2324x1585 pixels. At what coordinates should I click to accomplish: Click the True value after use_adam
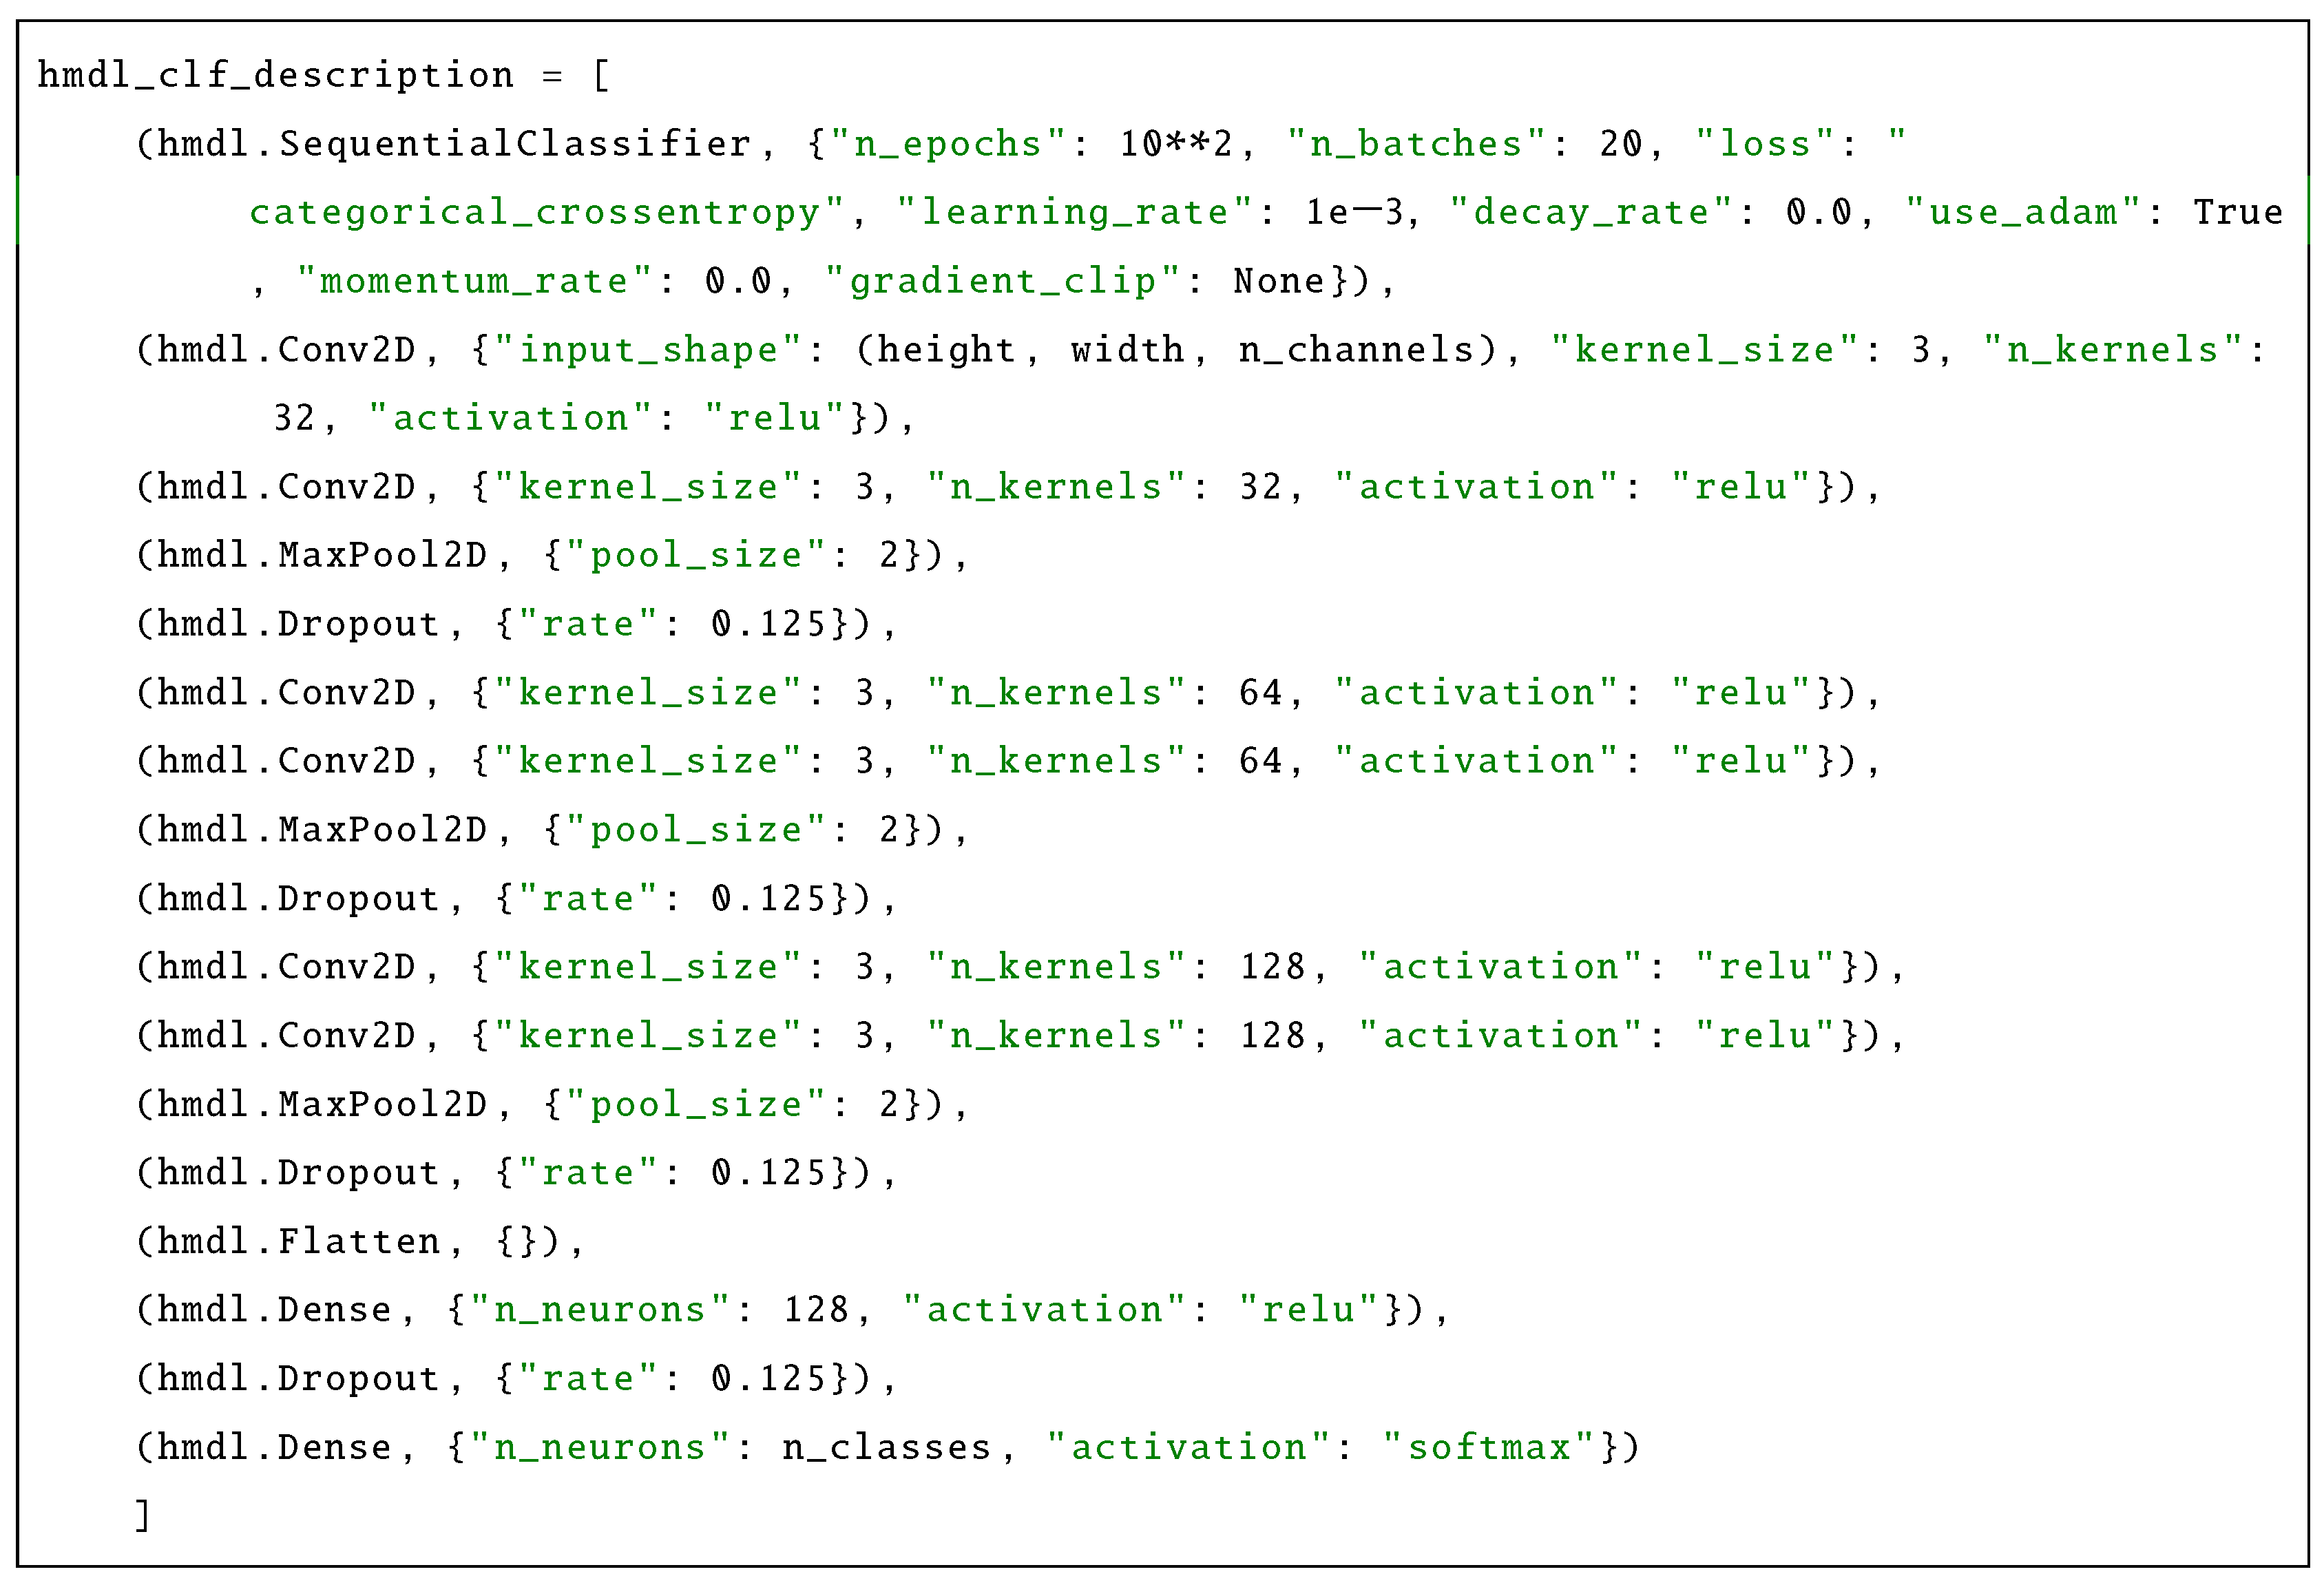pyautogui.click(x=2238, y=212)
